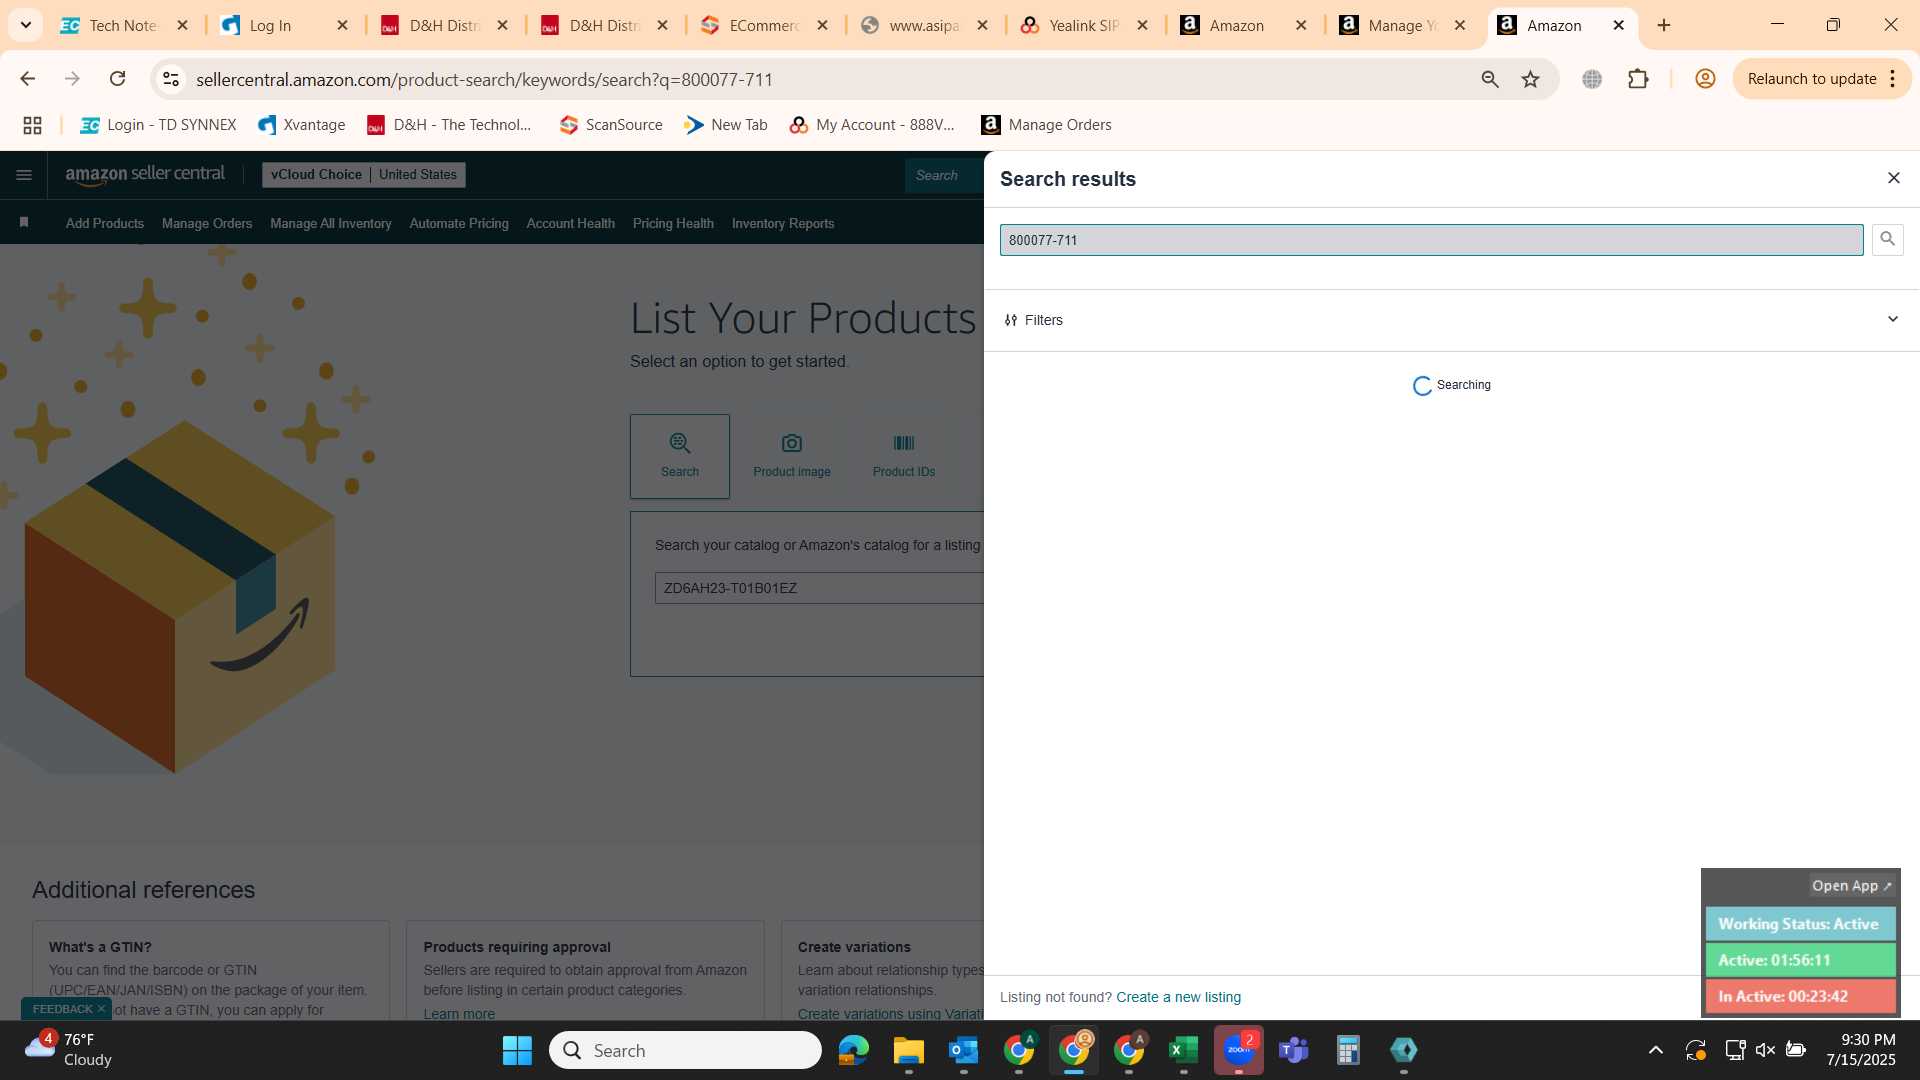Select the Product IDs barcode option
This screenshot has height=1080, width=1920.
point(904,456)
